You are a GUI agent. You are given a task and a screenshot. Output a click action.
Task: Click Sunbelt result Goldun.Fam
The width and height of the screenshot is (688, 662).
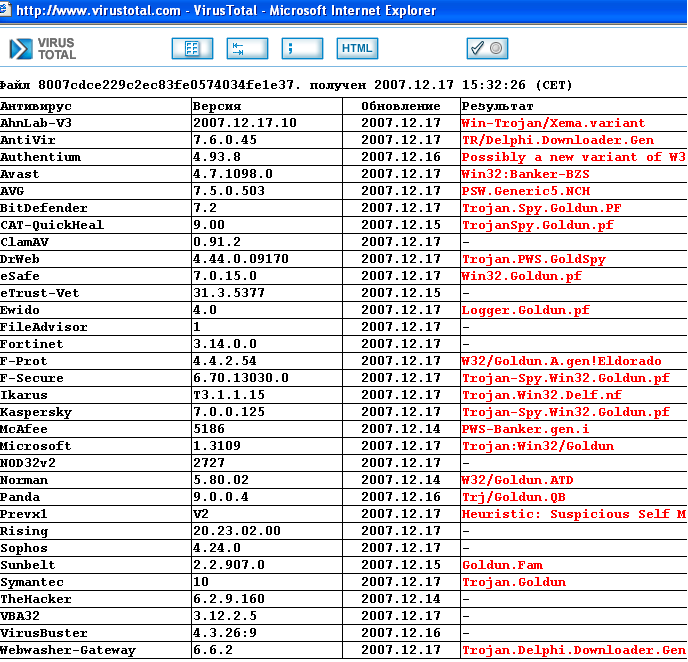tap(502, 565)
